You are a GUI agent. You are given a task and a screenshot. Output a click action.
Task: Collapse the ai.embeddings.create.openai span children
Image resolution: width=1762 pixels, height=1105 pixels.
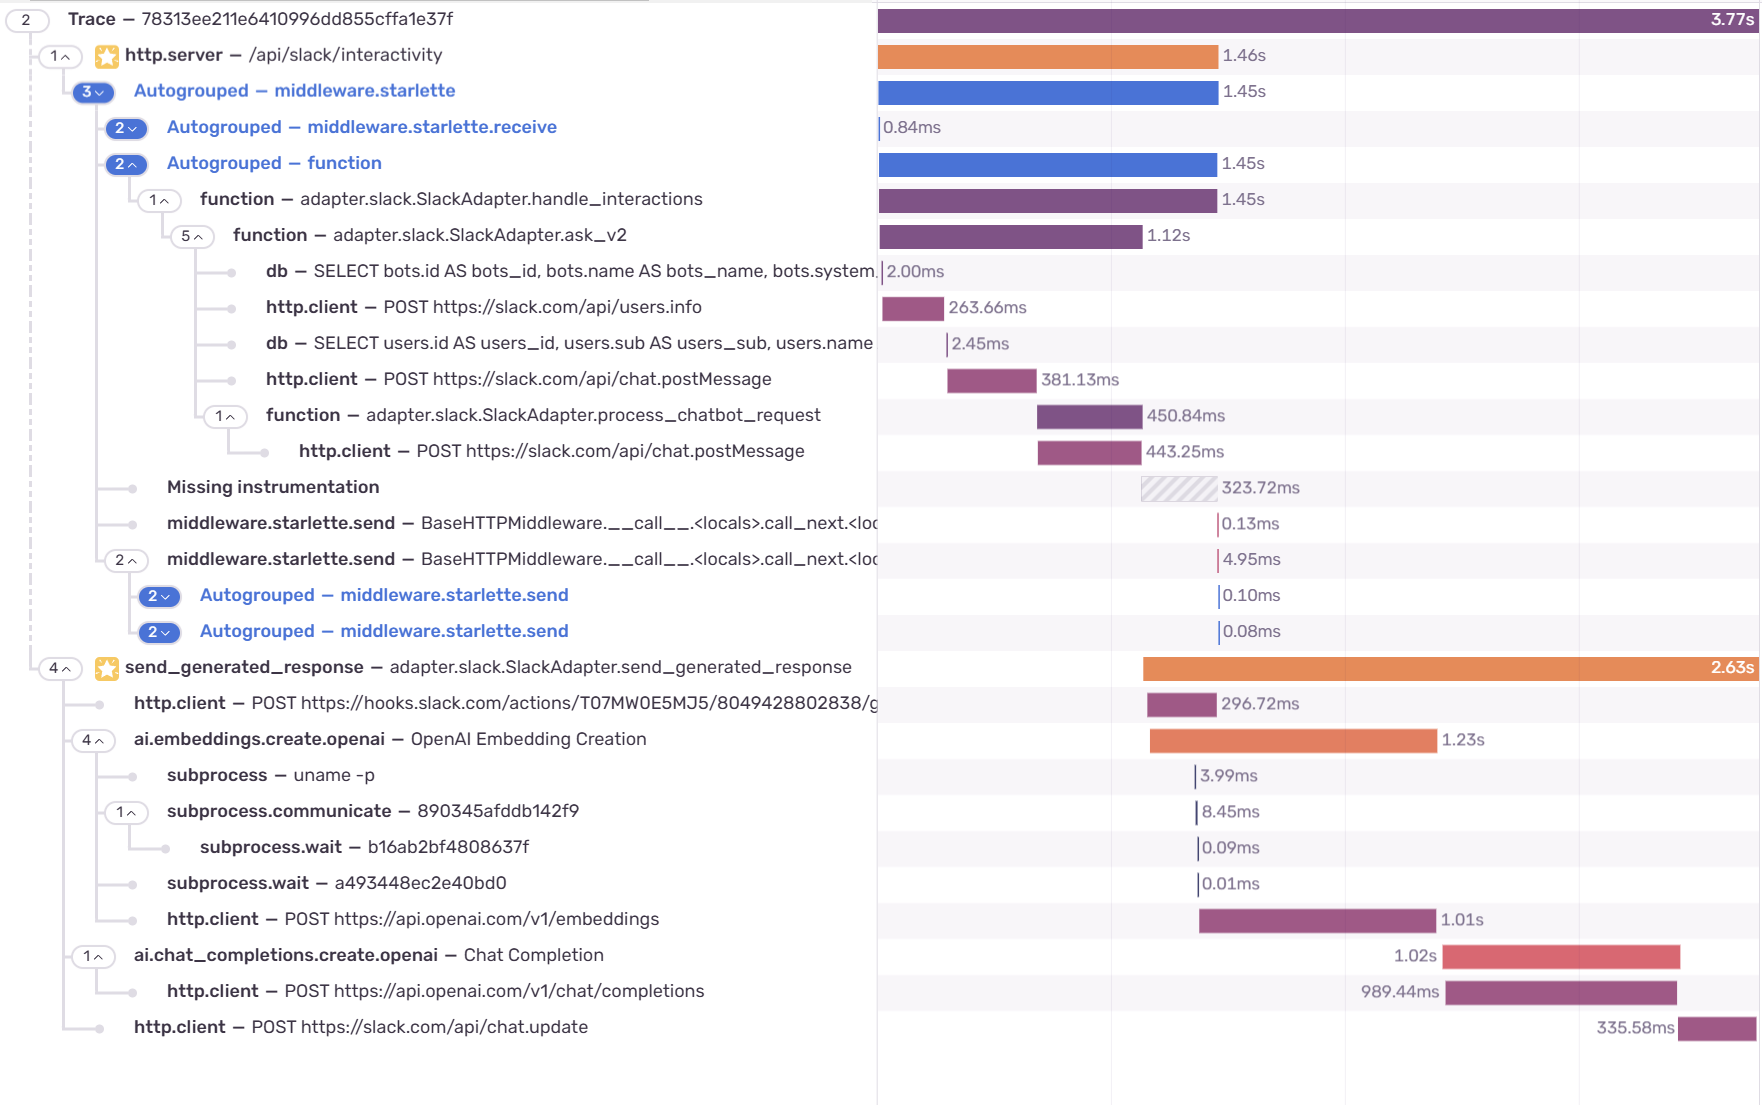point(92,740)
